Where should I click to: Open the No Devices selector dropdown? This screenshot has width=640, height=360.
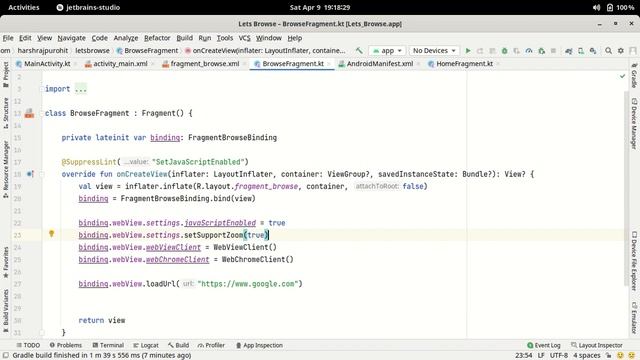tap(434, 51)
